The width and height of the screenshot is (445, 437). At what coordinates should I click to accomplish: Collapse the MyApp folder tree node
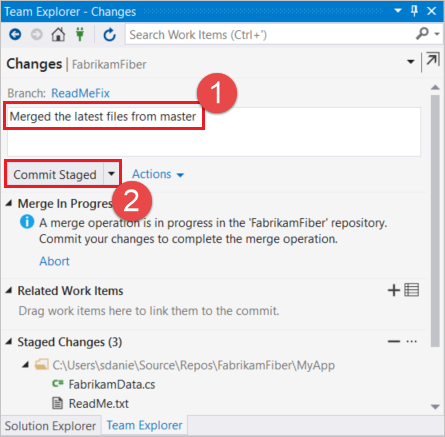point(26,365)
